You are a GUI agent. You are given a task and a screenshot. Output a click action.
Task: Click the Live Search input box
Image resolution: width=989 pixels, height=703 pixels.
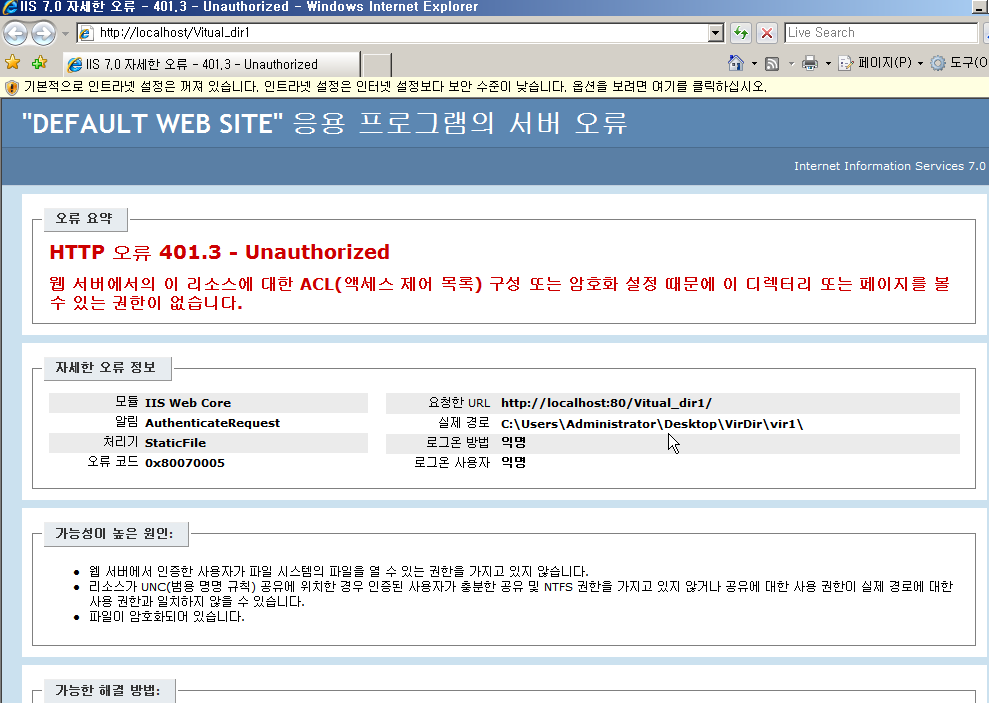[x=881, y=33]
